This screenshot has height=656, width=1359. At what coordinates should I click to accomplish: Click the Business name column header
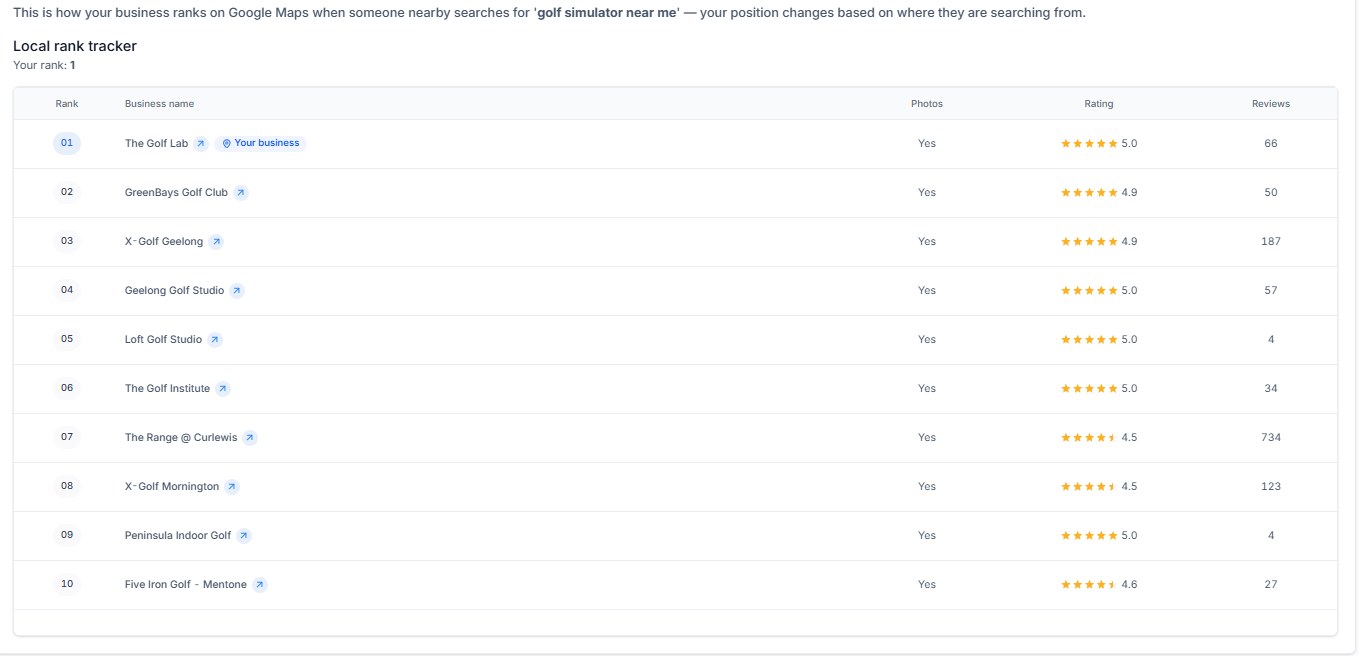click(159, 104)
